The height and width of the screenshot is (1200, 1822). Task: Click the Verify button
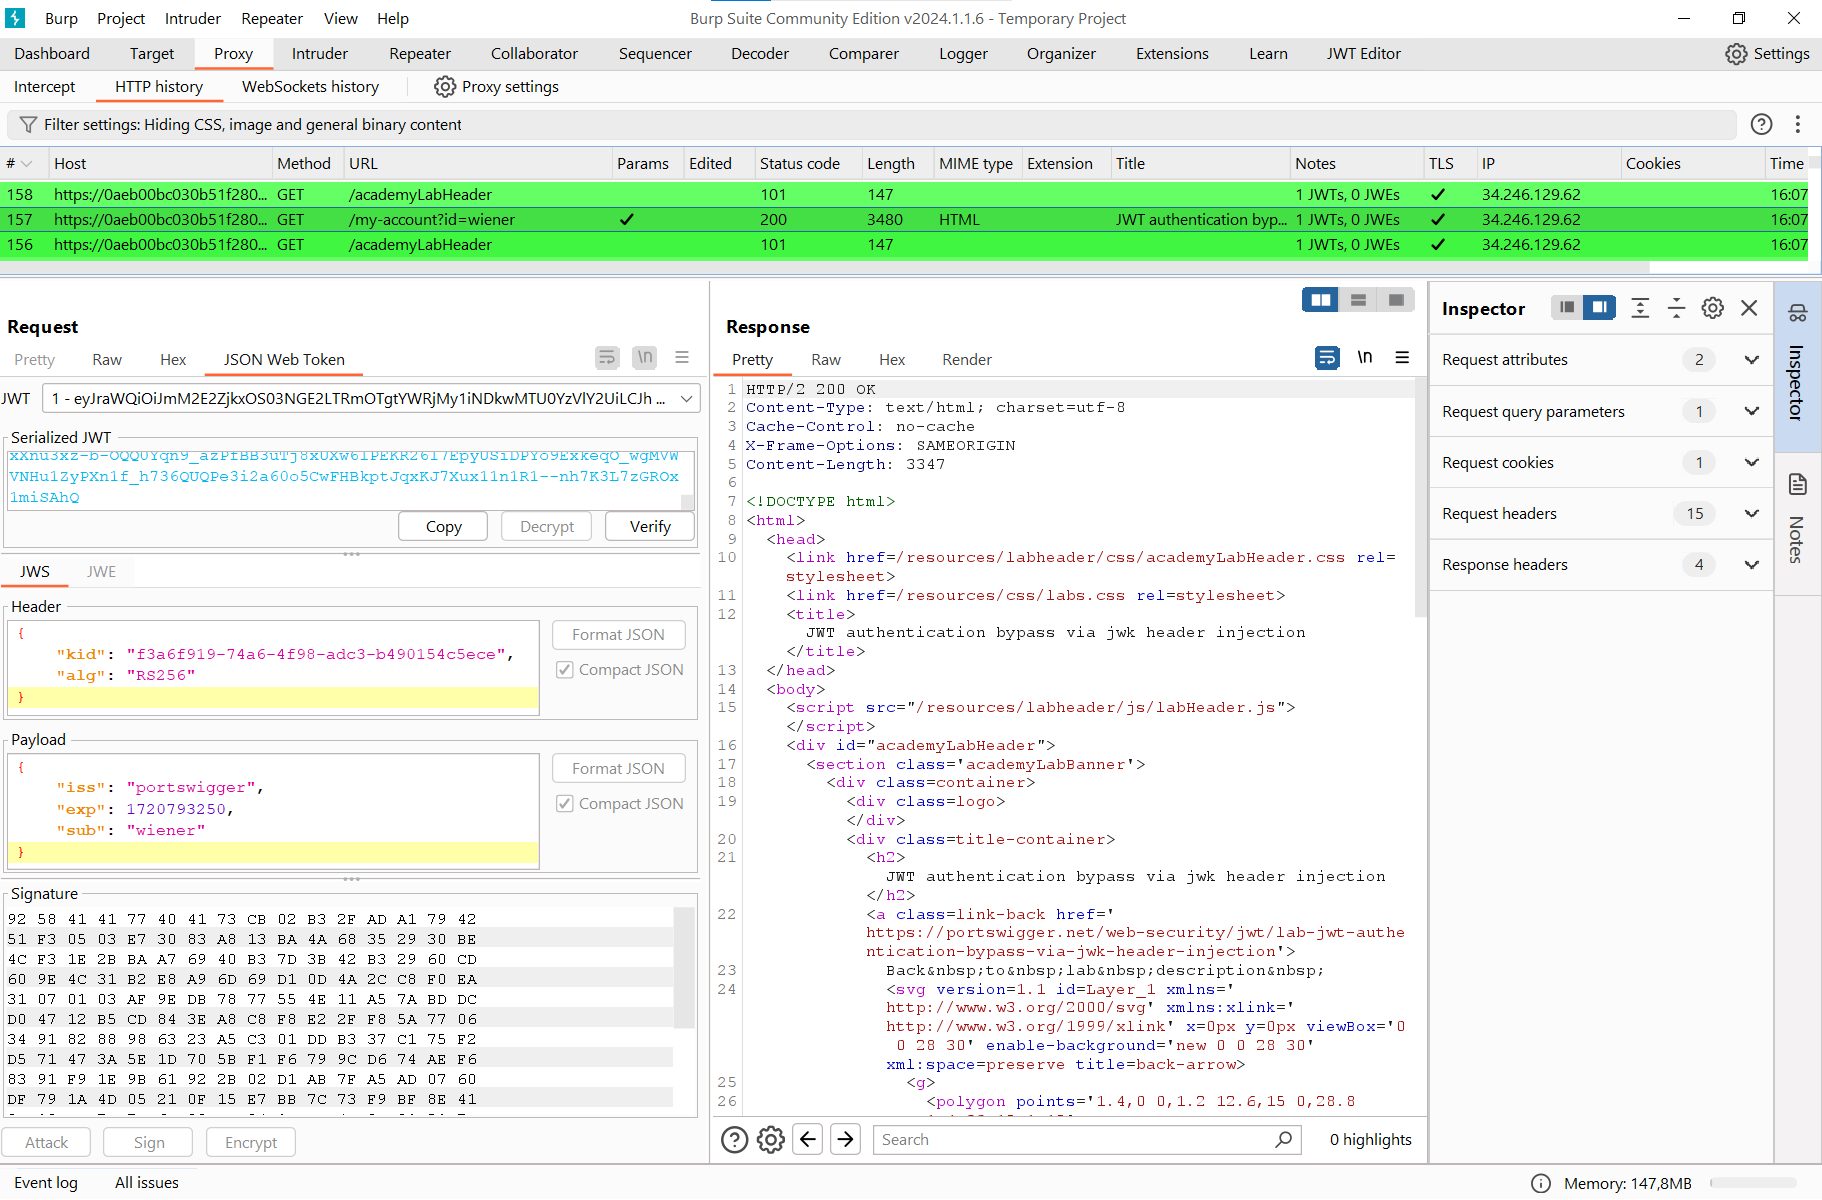650,527
